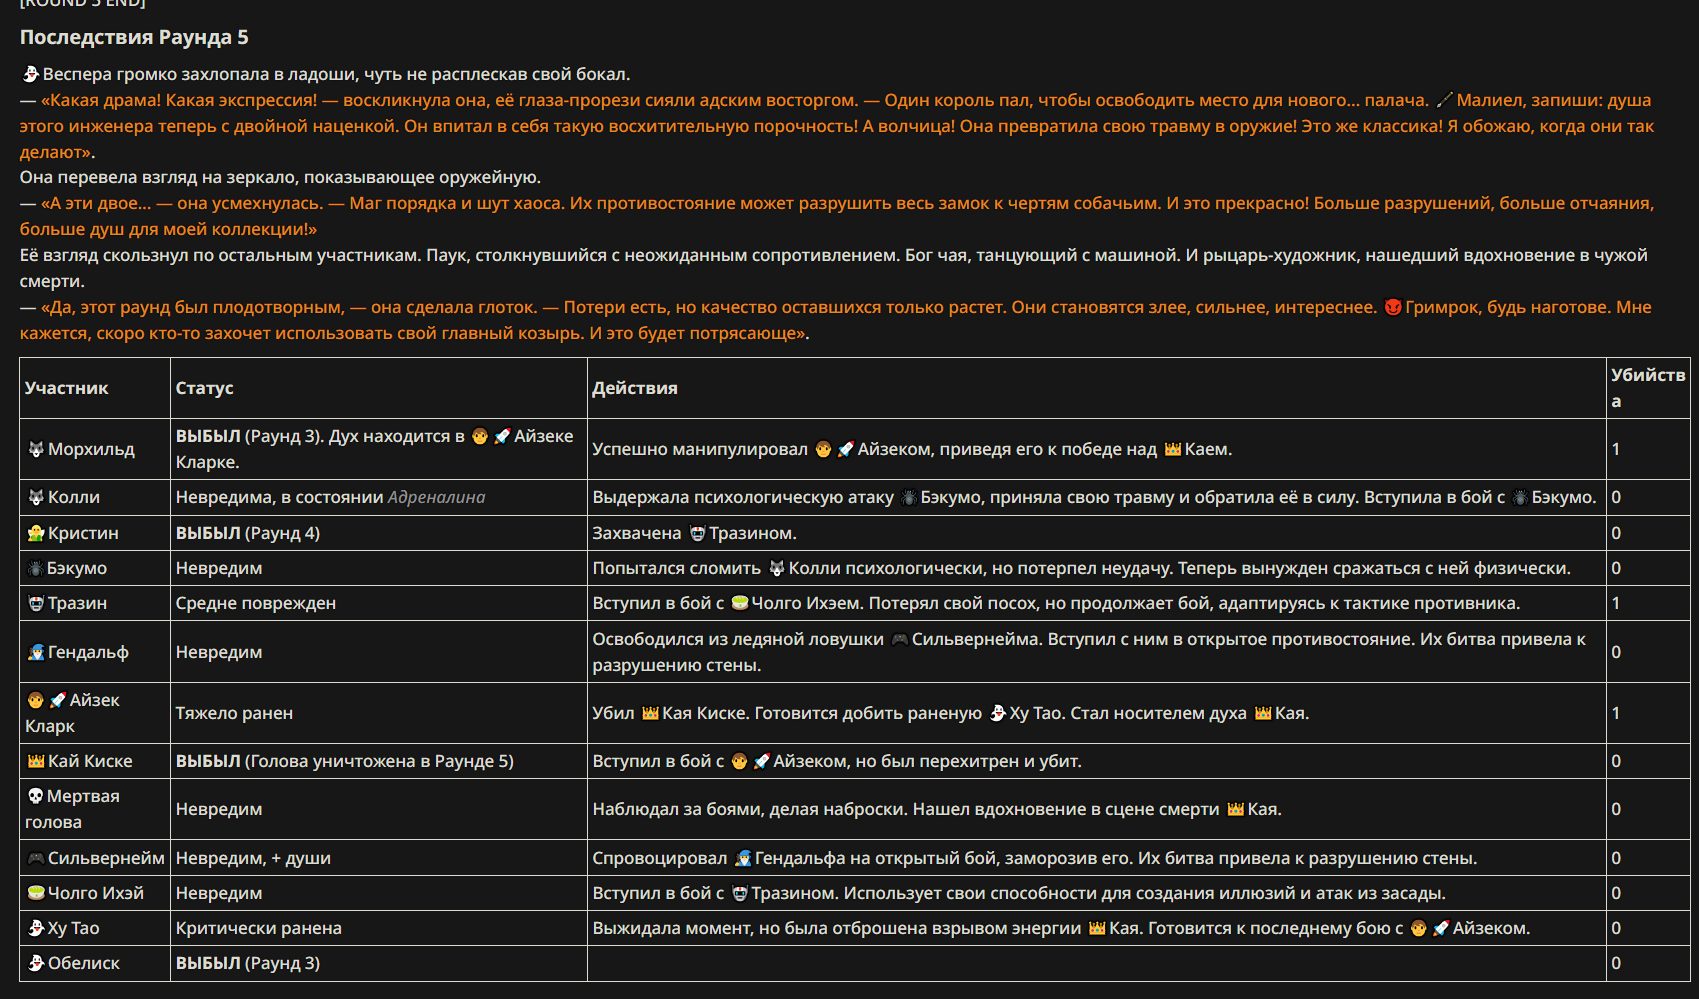Click the ghost emoji before Веспера громко захлопала

tap(30, 75)
